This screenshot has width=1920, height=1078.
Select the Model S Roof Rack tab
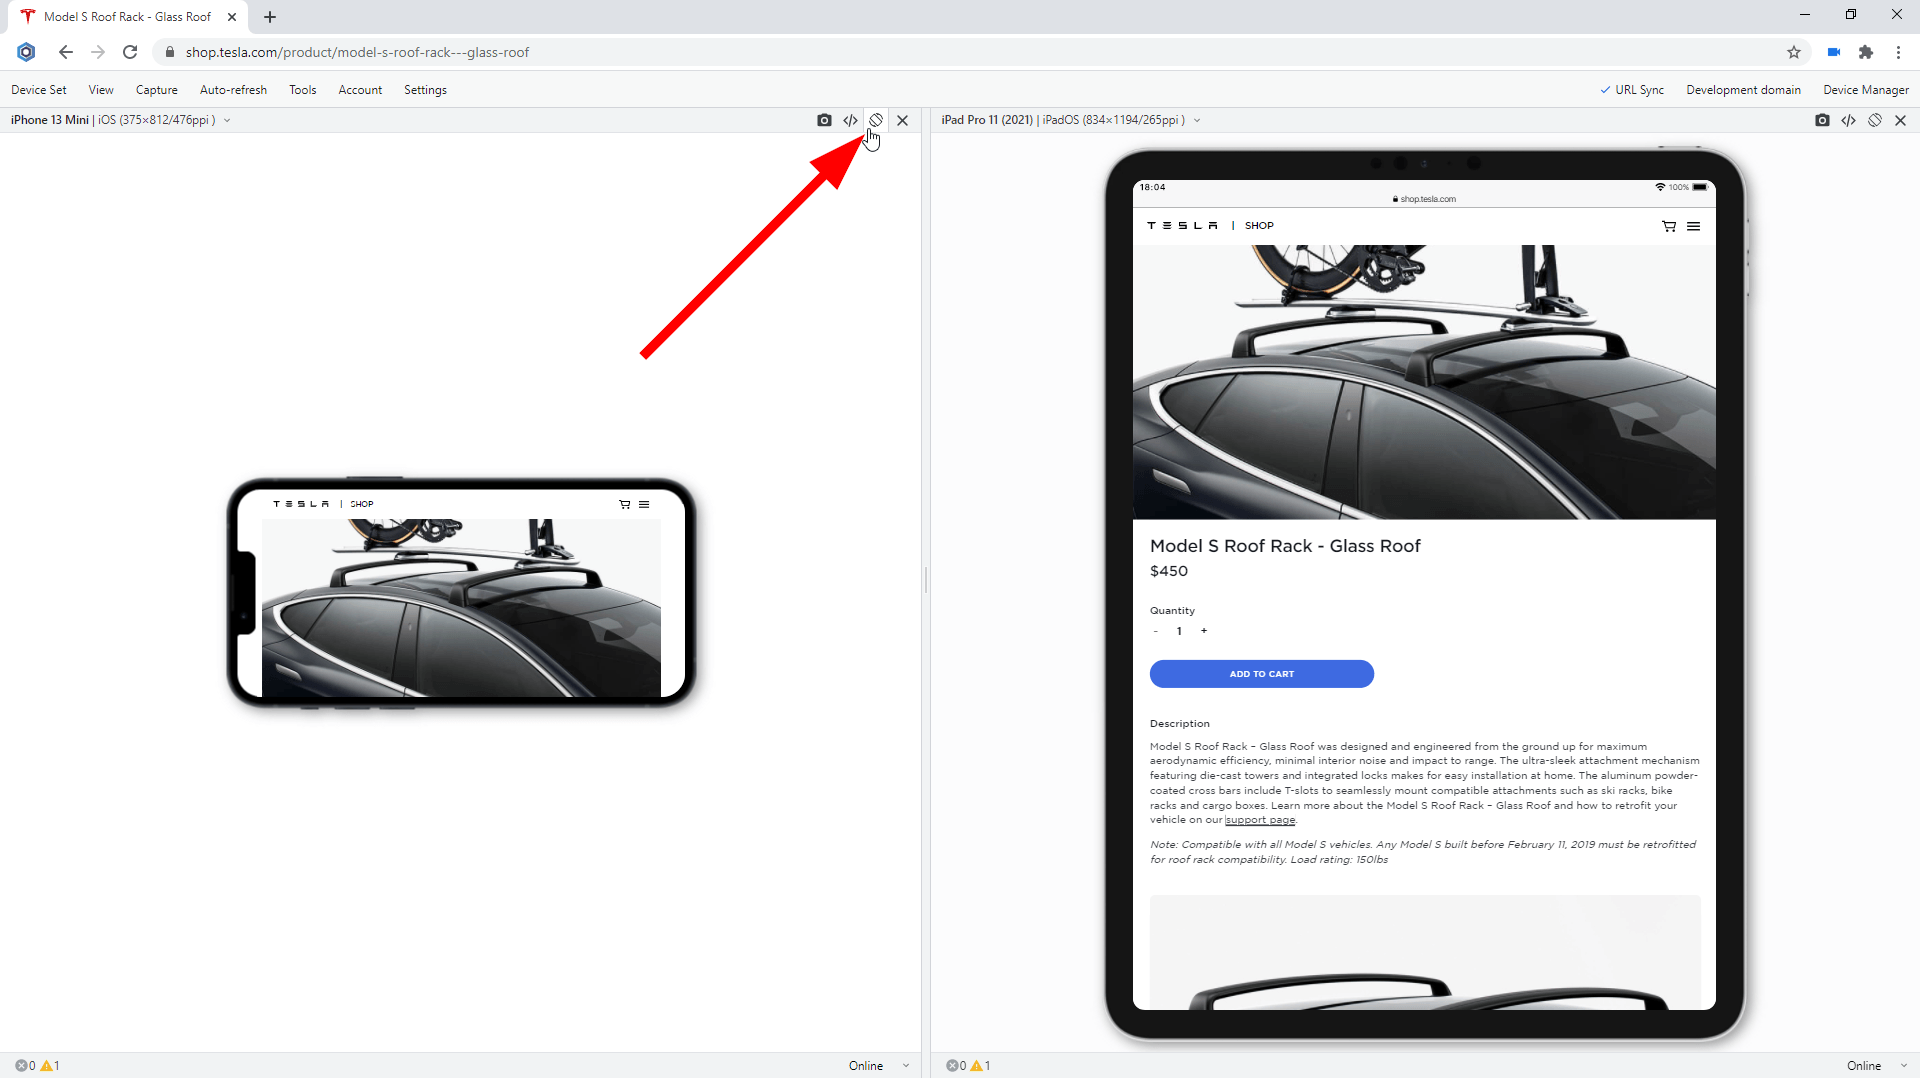coord(128,17)
